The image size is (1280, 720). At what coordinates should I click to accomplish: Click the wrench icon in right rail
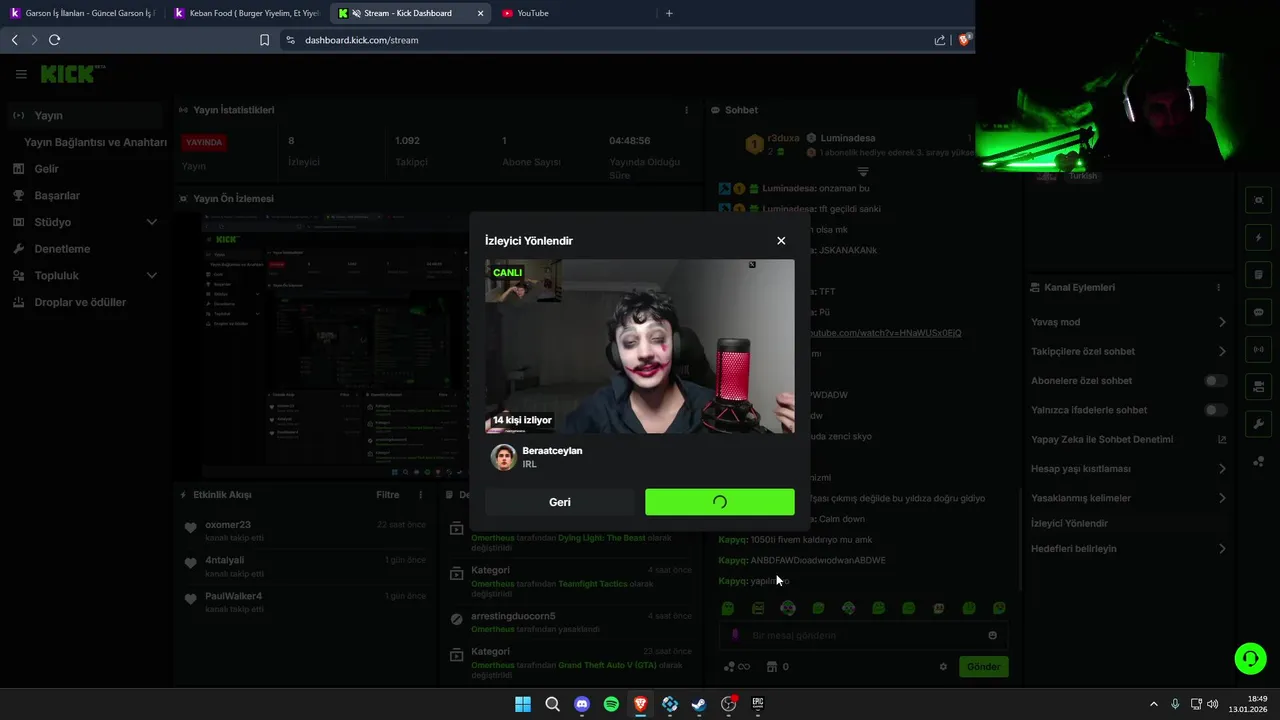(1259, 424)
